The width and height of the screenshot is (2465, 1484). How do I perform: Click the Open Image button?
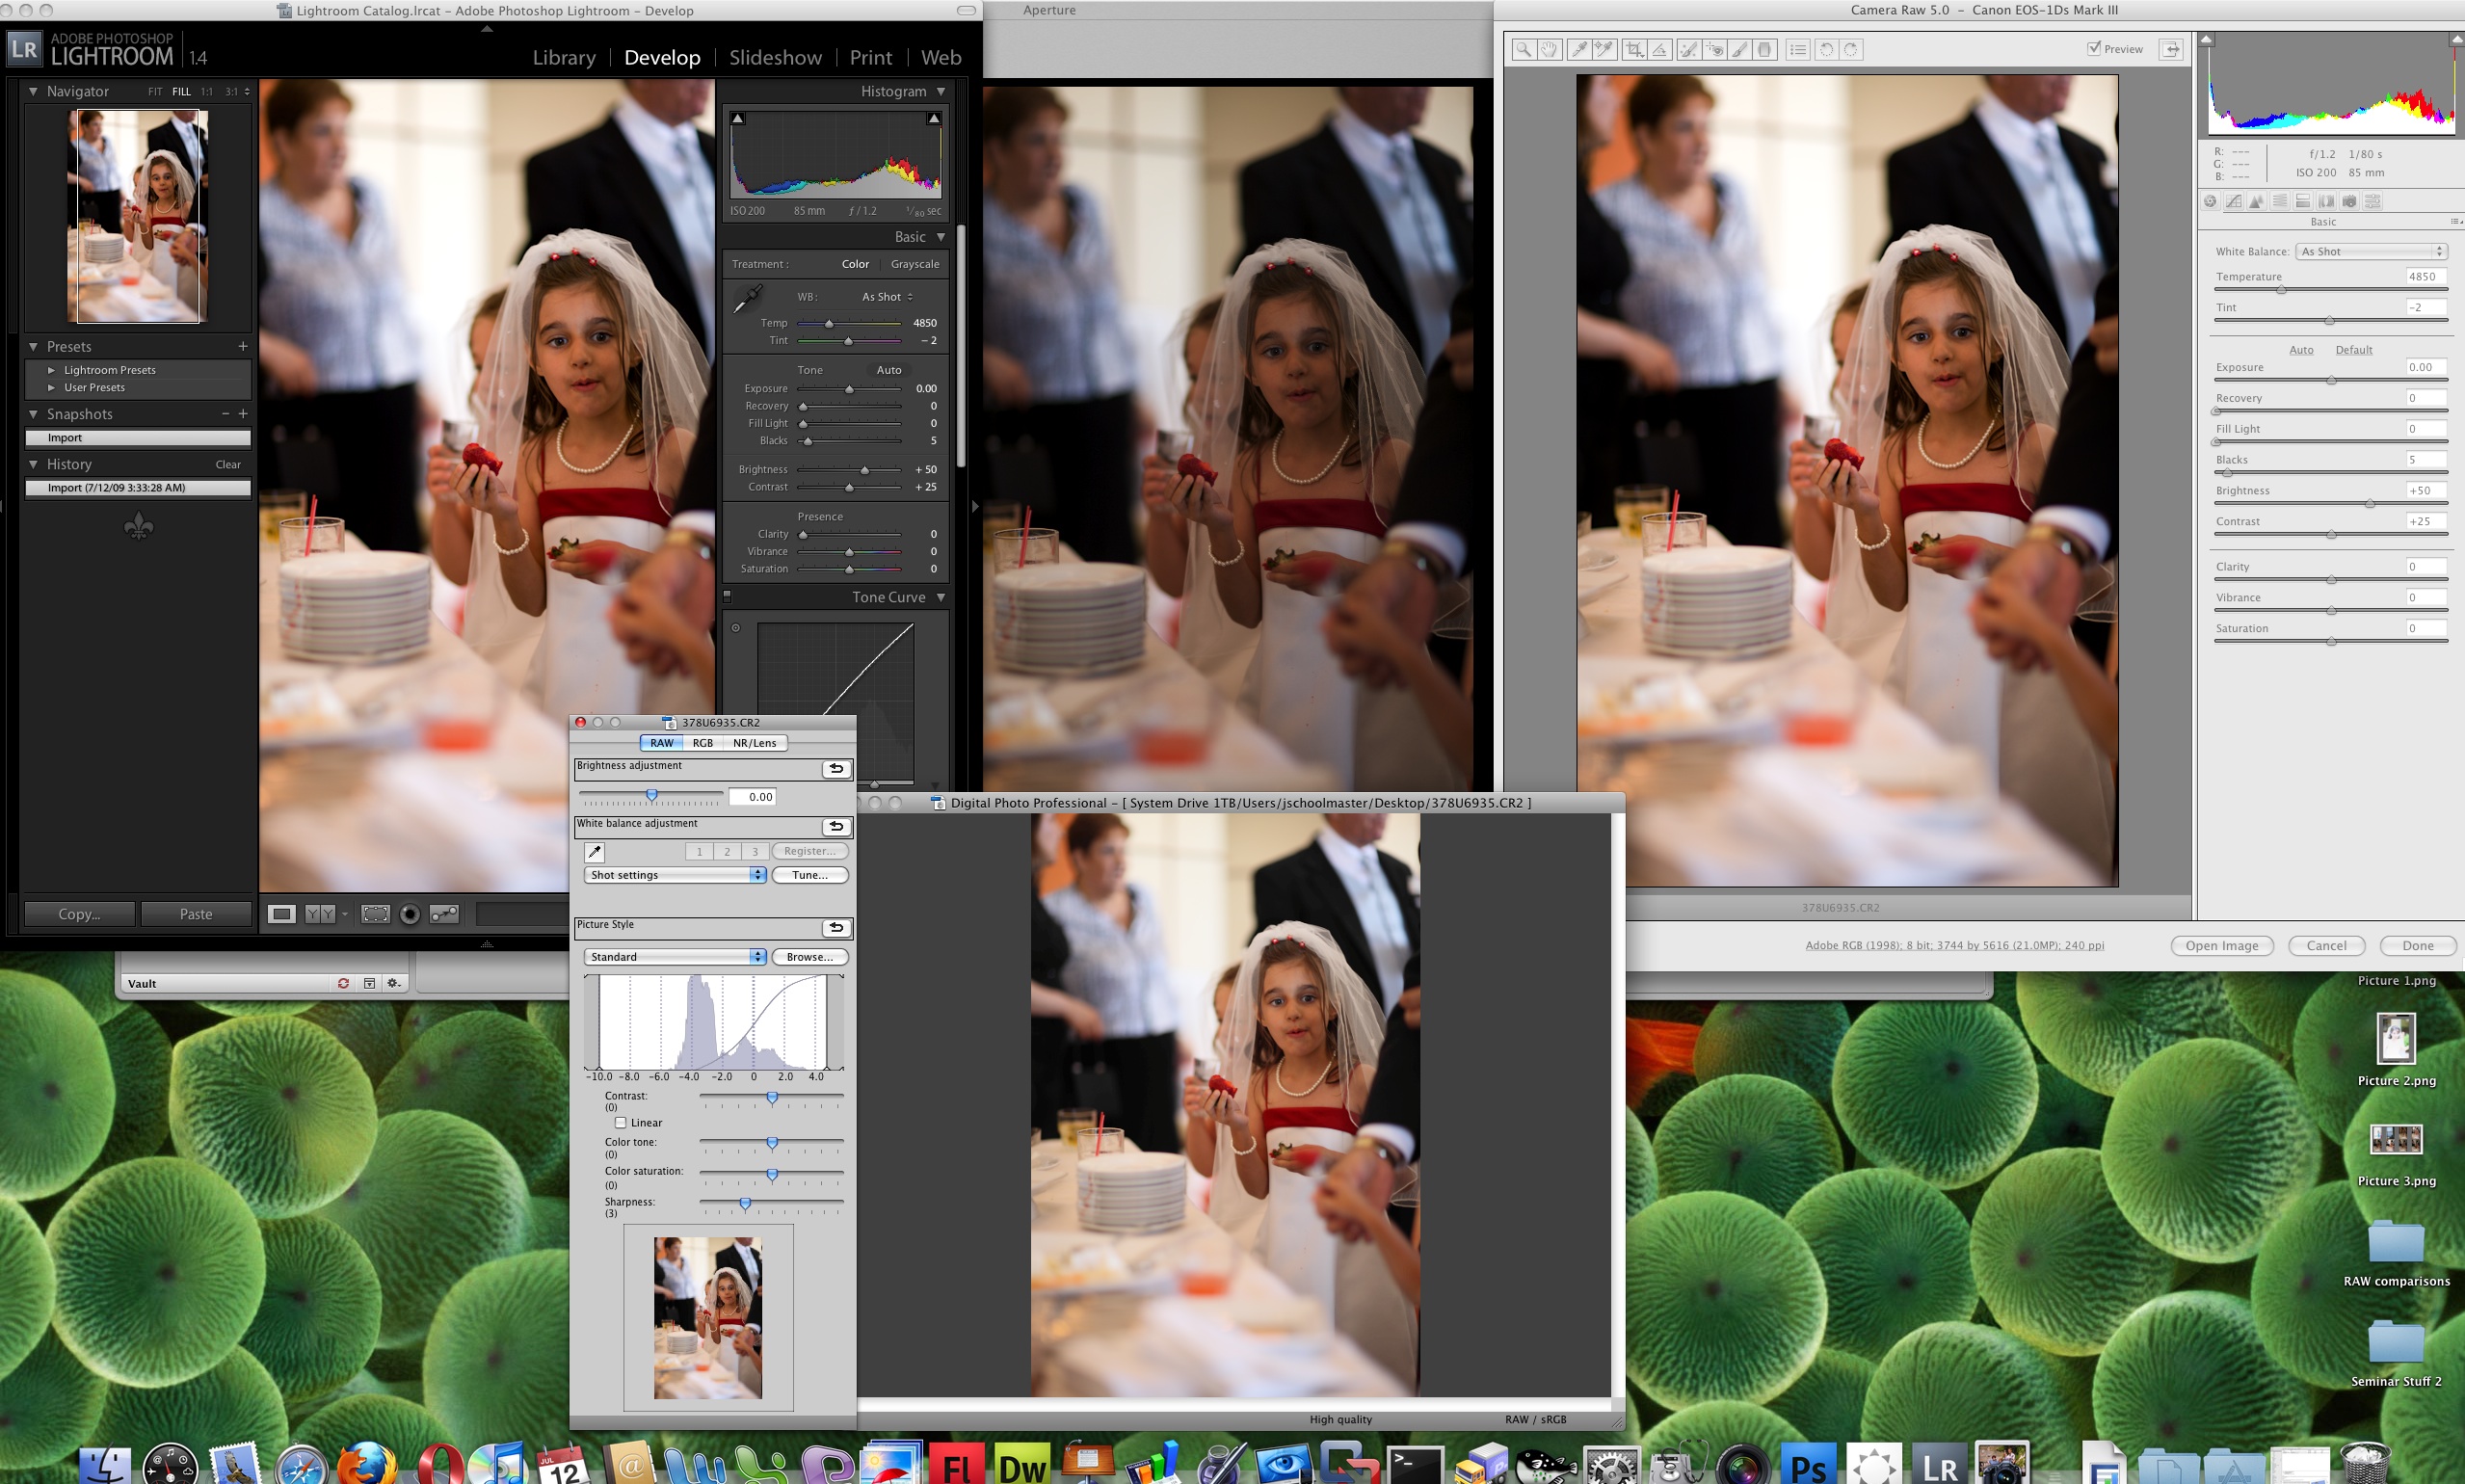pyautogui.click(x=2221, y=946)
